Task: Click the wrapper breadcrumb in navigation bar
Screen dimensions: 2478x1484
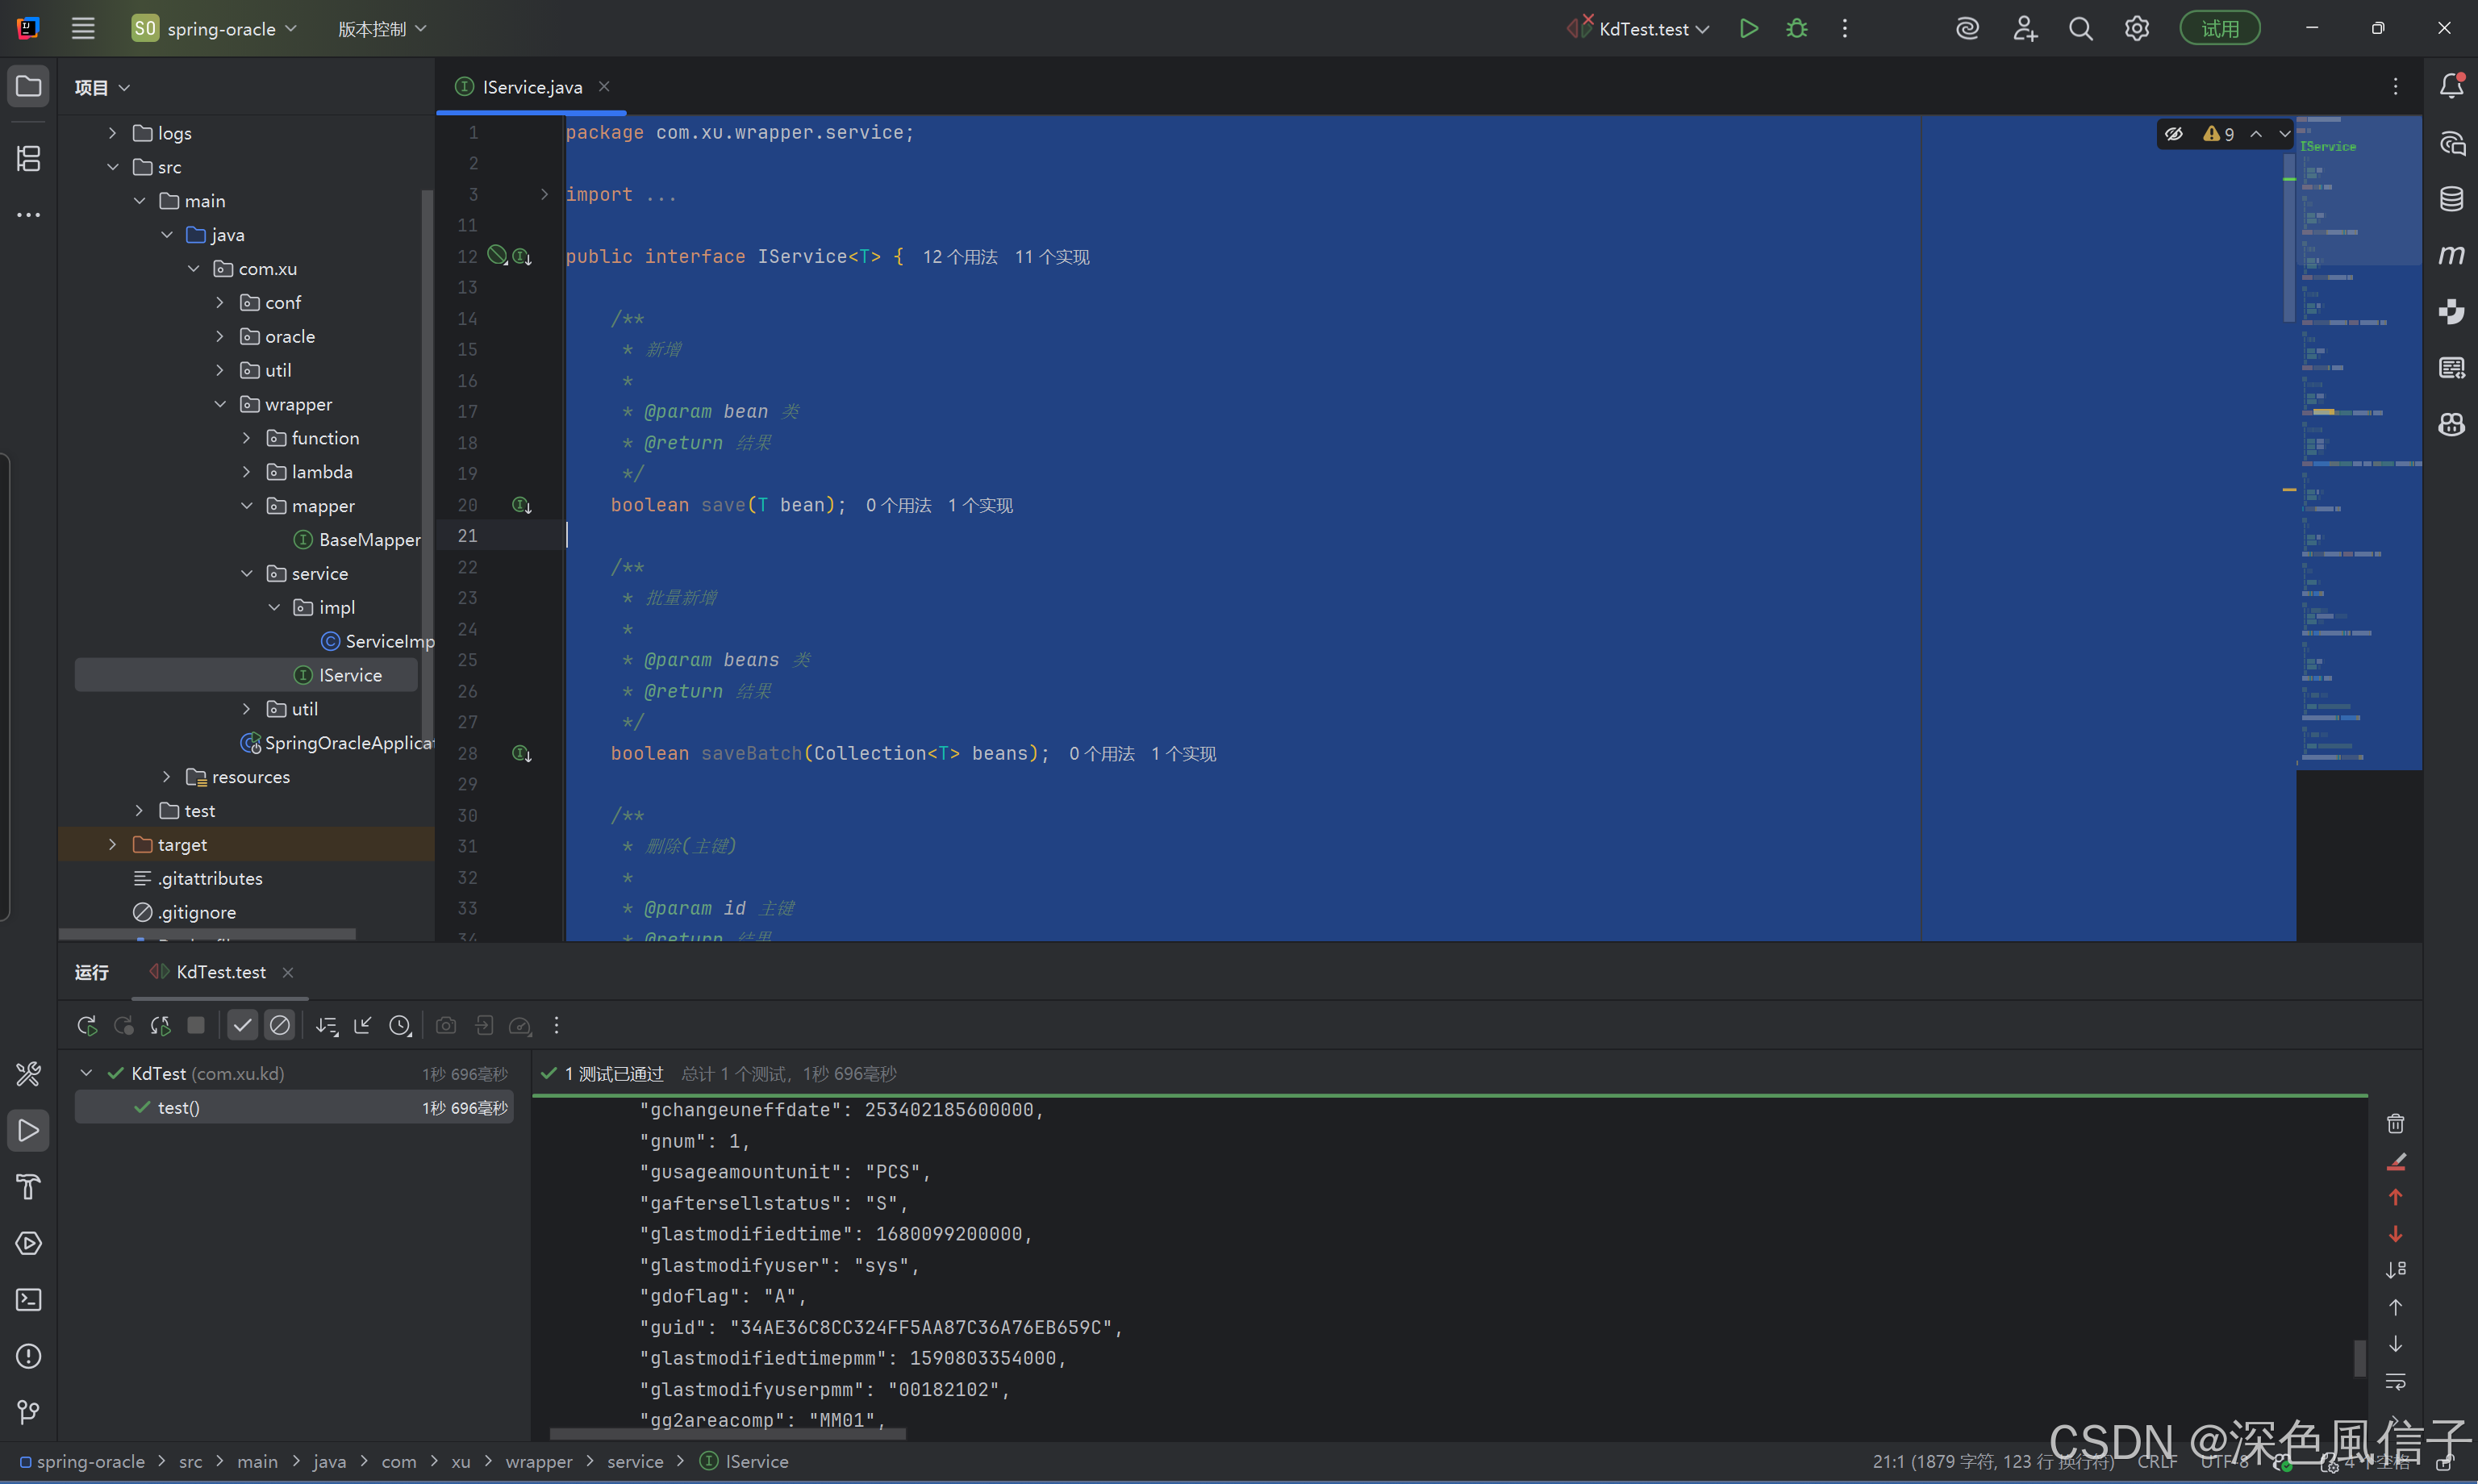Action: click(539, 1461)
